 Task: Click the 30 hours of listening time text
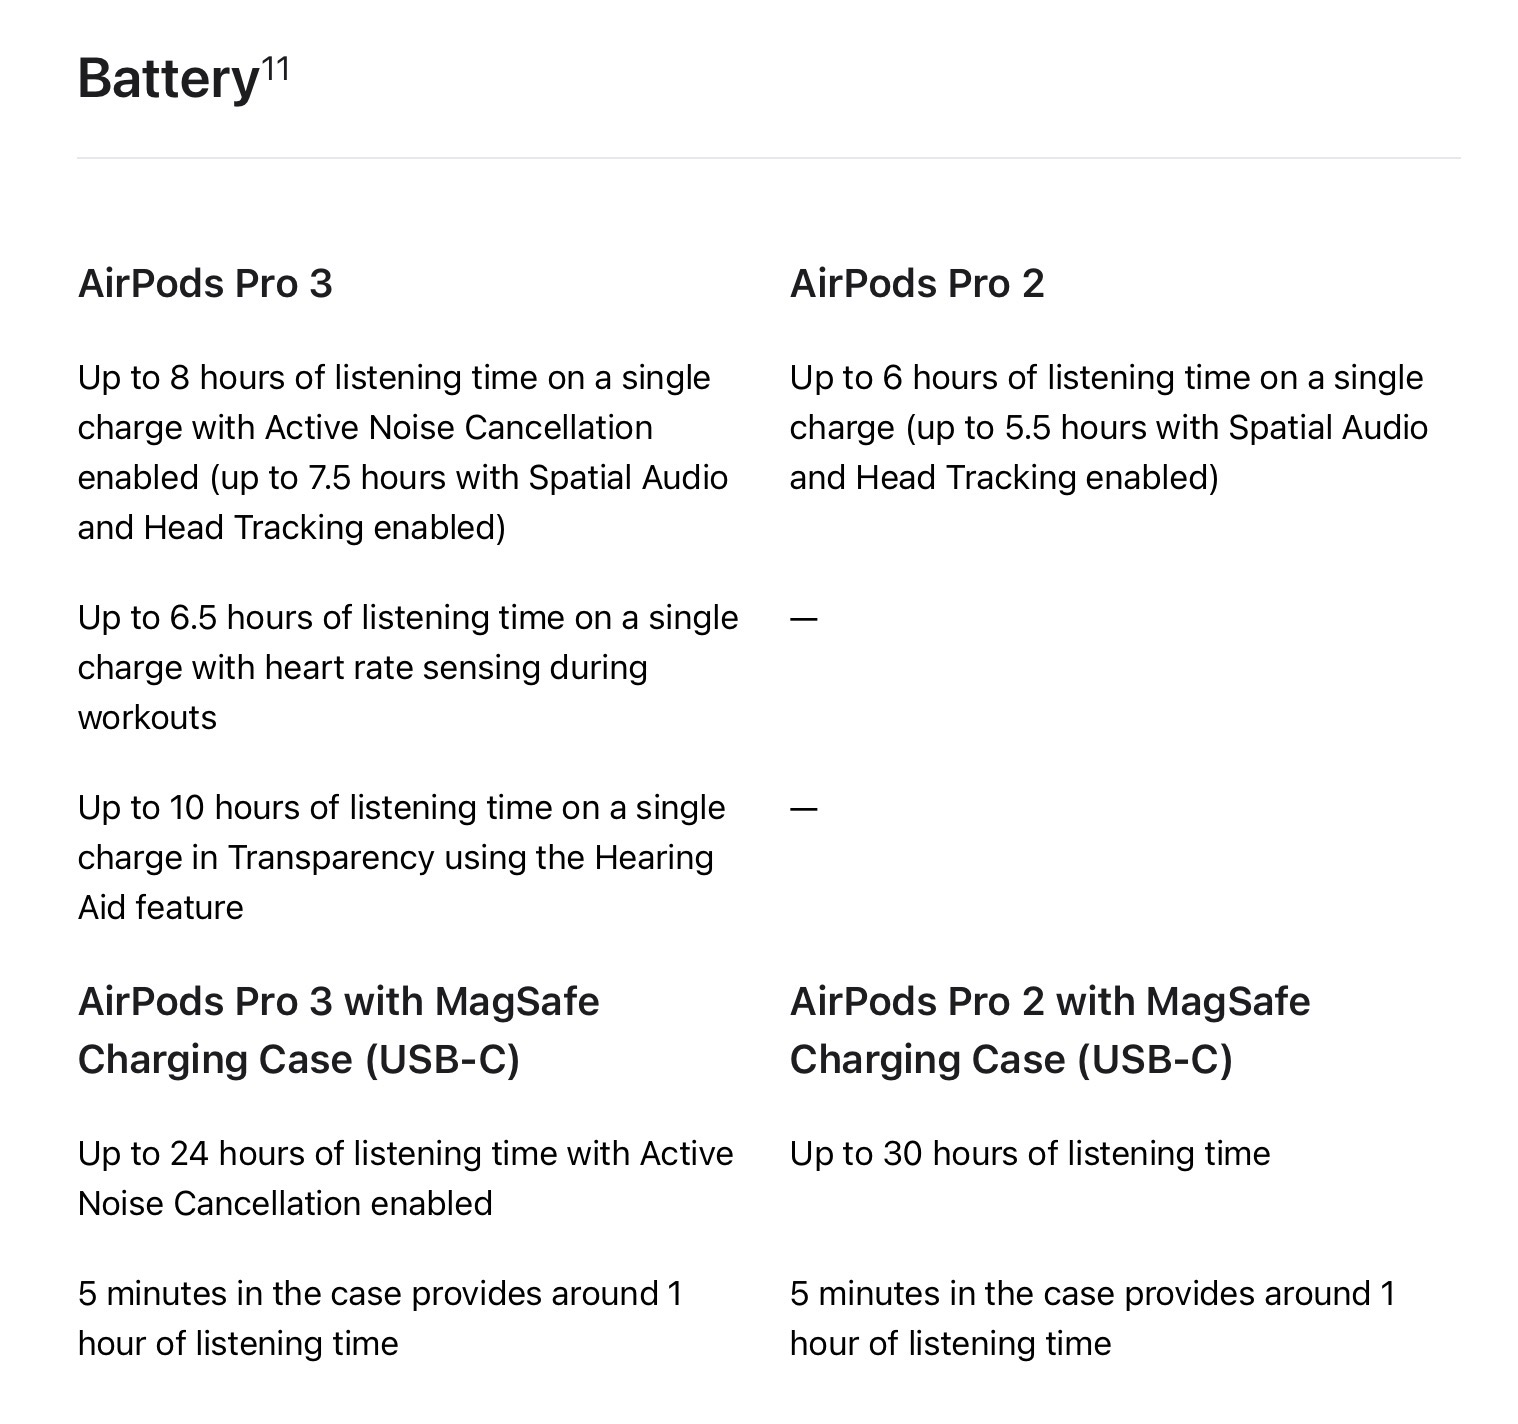1030,1154
